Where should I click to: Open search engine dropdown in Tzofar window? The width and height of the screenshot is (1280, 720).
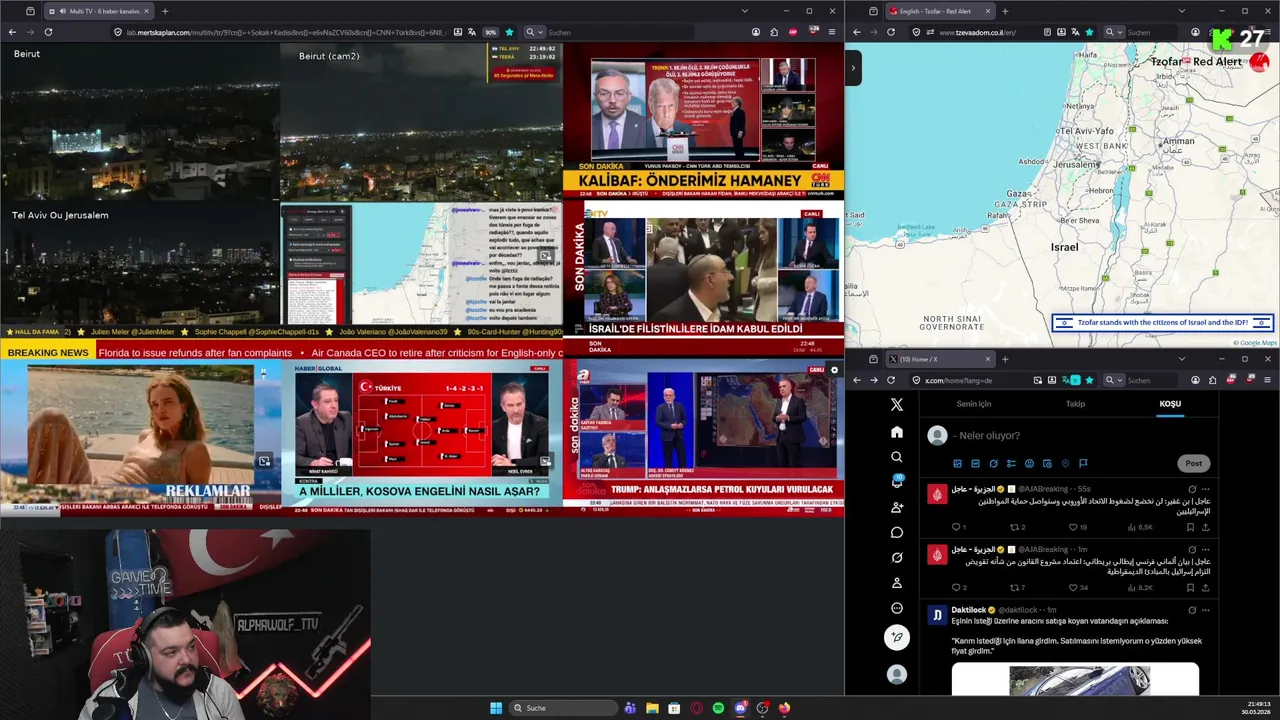pyautogui.click(x=1112, y=32)
